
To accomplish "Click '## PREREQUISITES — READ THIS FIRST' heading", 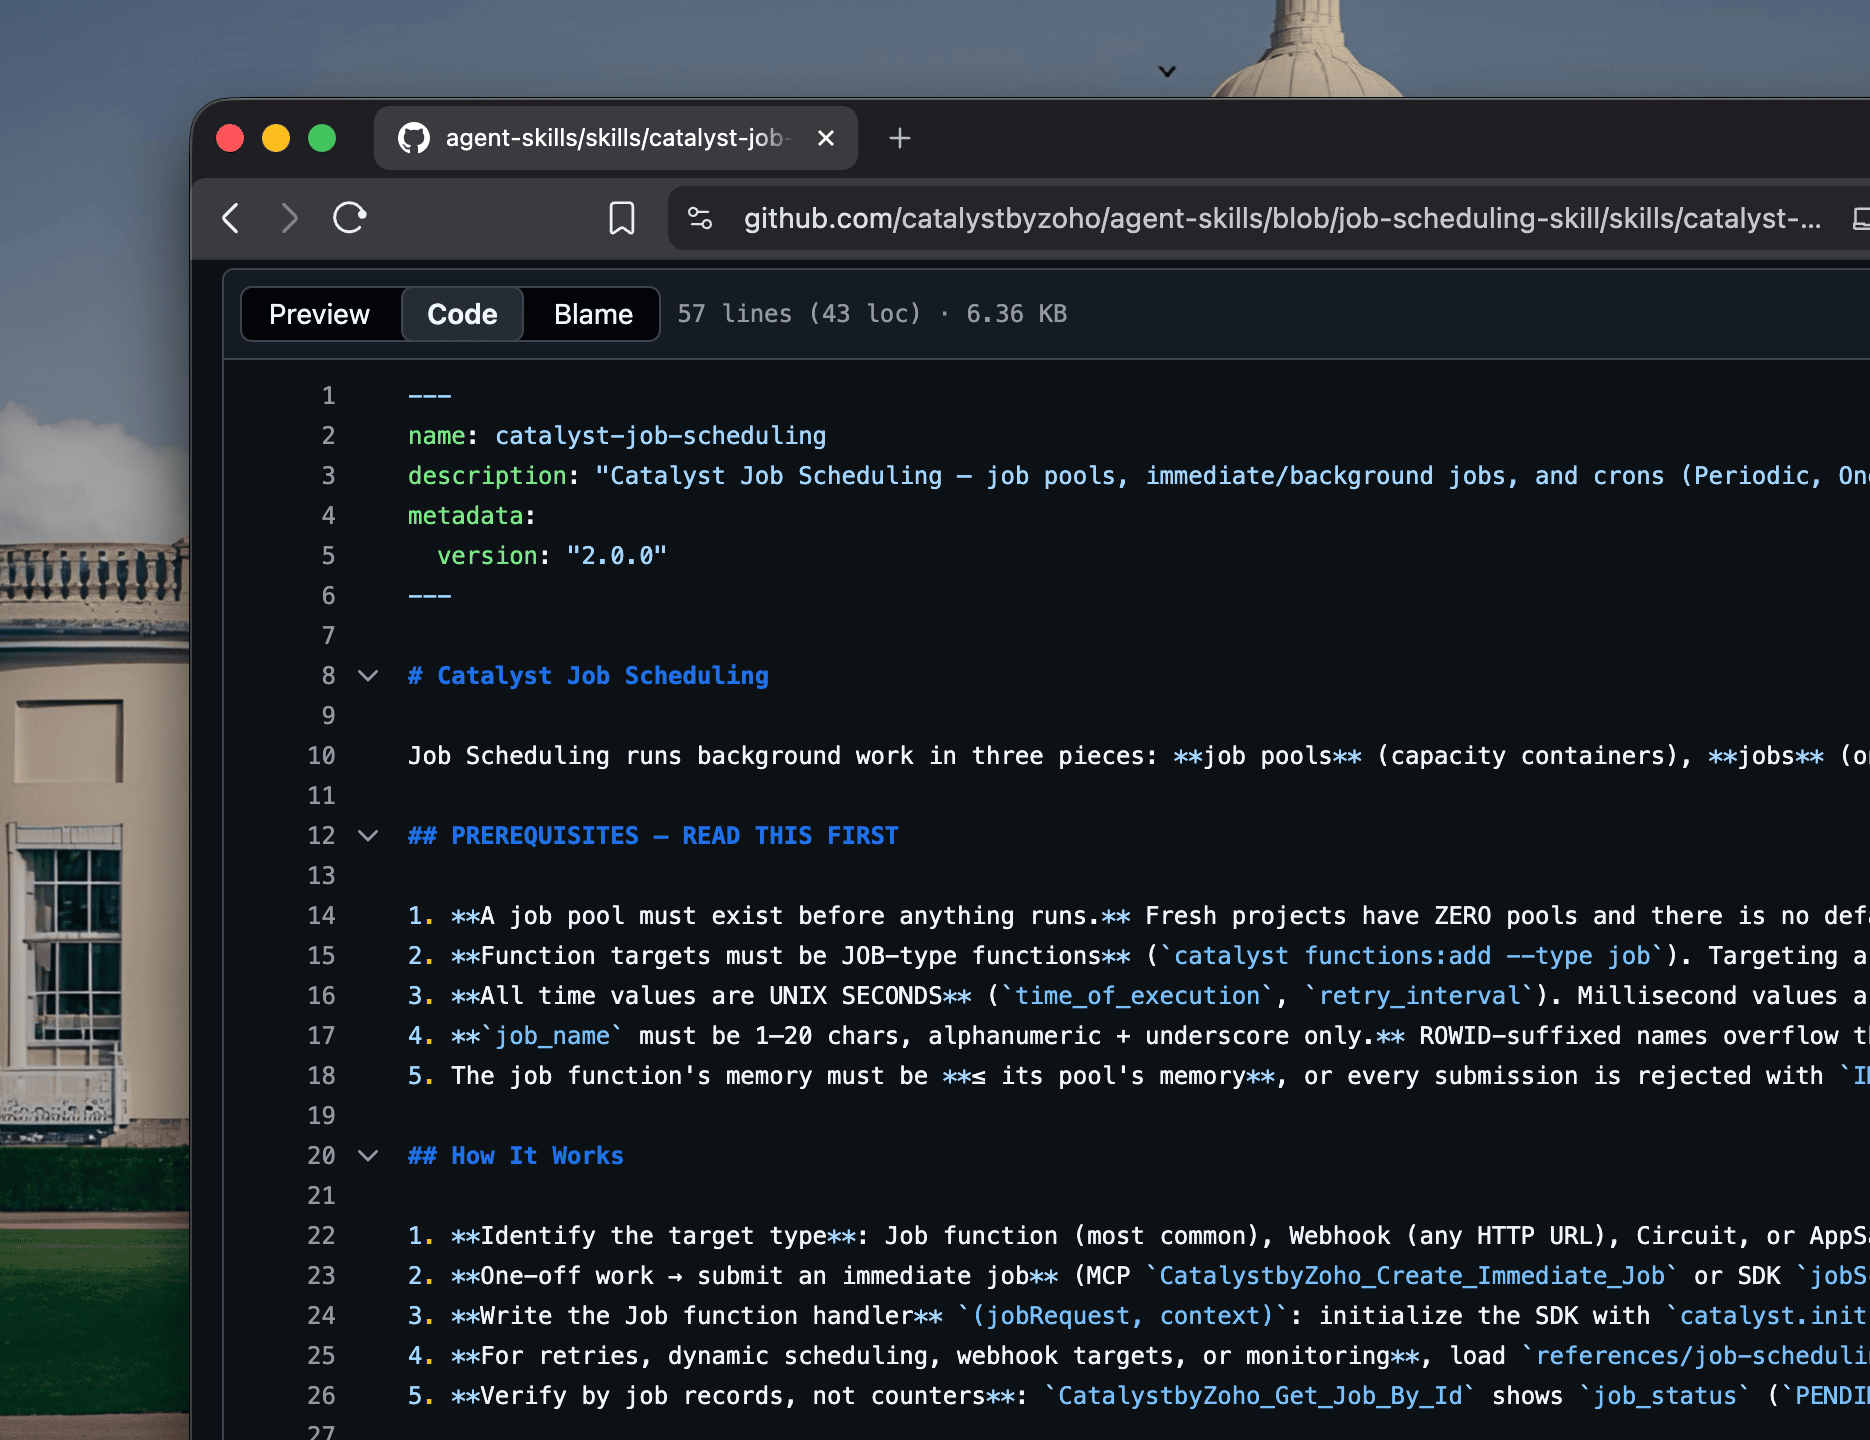I will click(x=653, y=836).
